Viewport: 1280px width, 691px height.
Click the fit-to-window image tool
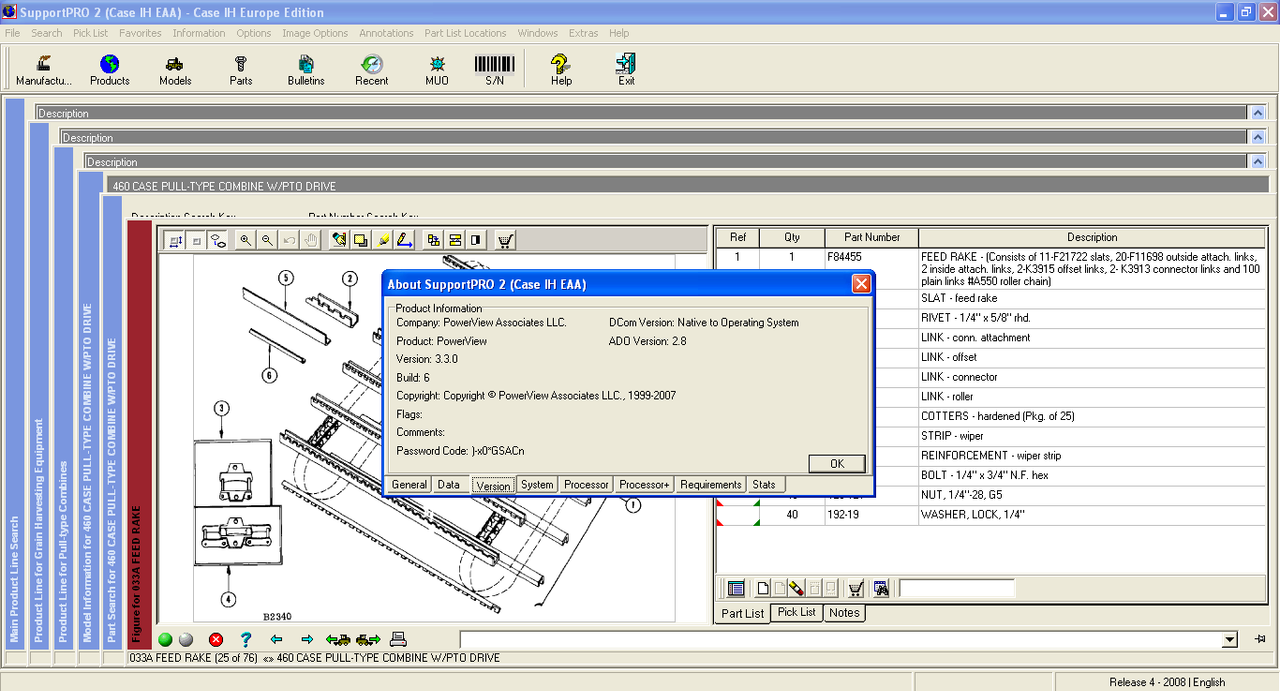[175, 240]
